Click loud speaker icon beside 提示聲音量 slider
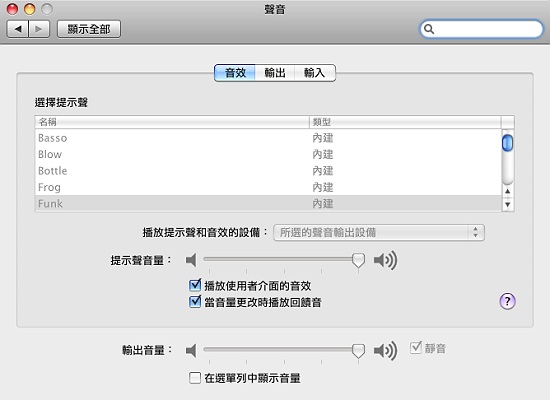Screen dimensions: 550x400 click(385, 260)
